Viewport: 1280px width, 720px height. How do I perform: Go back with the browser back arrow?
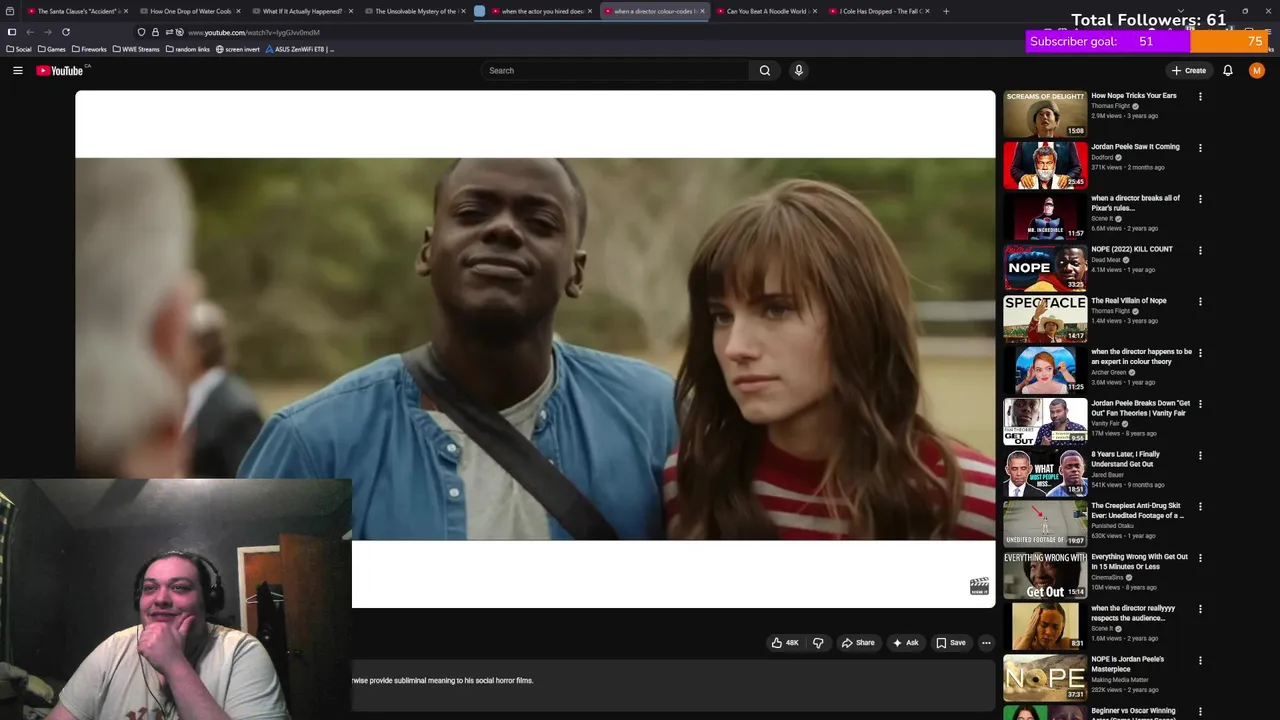click(29, 32)
